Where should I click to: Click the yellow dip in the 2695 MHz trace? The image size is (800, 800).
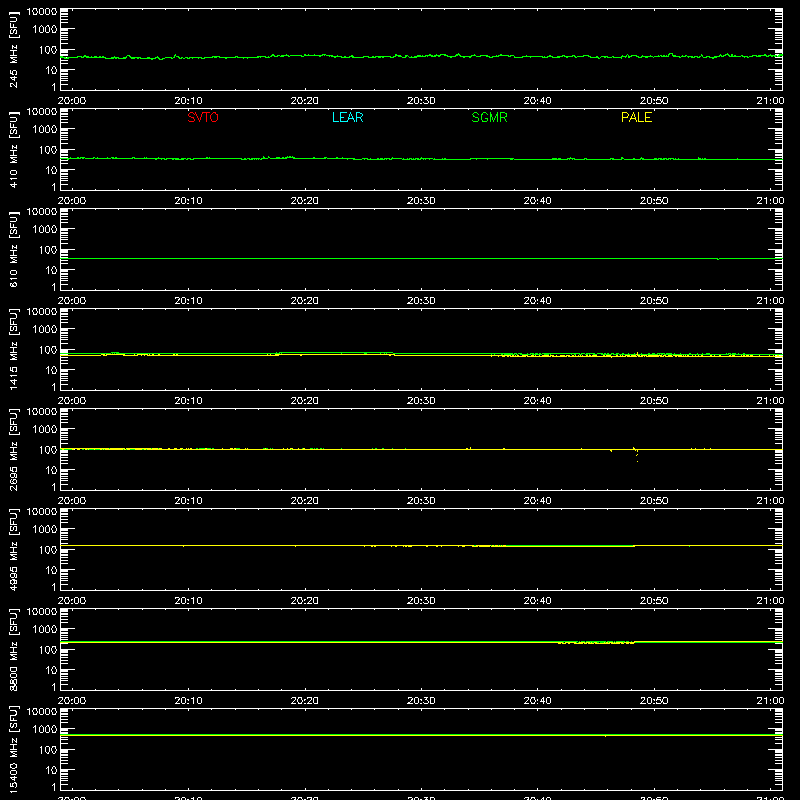click(636, 454)
